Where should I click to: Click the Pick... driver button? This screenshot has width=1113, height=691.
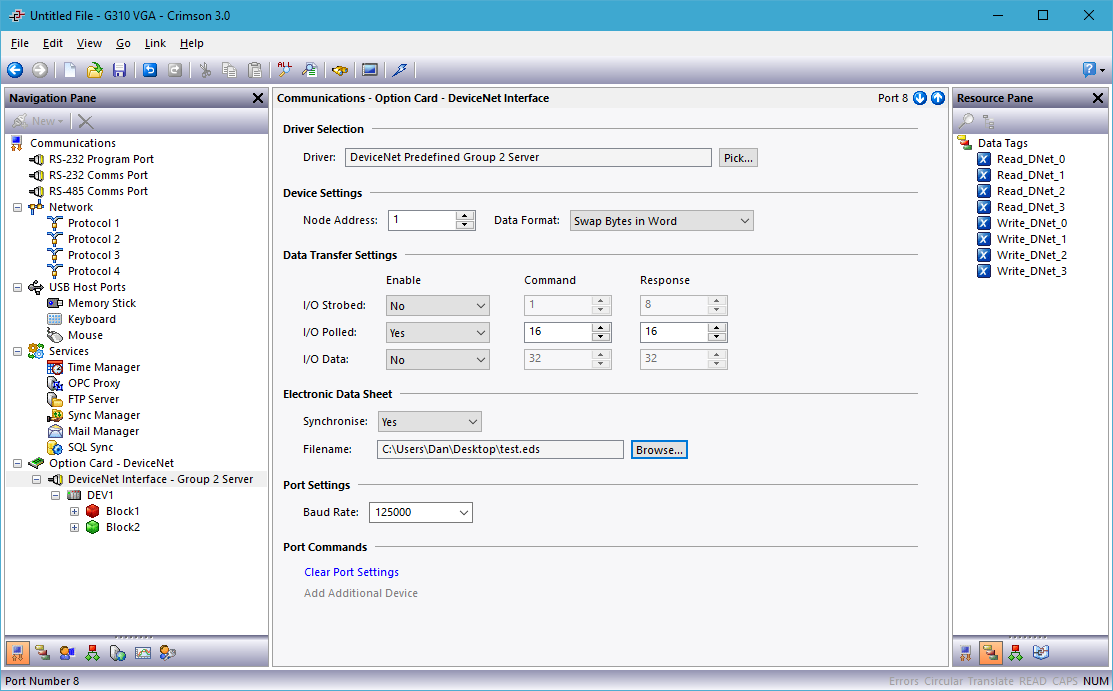coord(738,158)
